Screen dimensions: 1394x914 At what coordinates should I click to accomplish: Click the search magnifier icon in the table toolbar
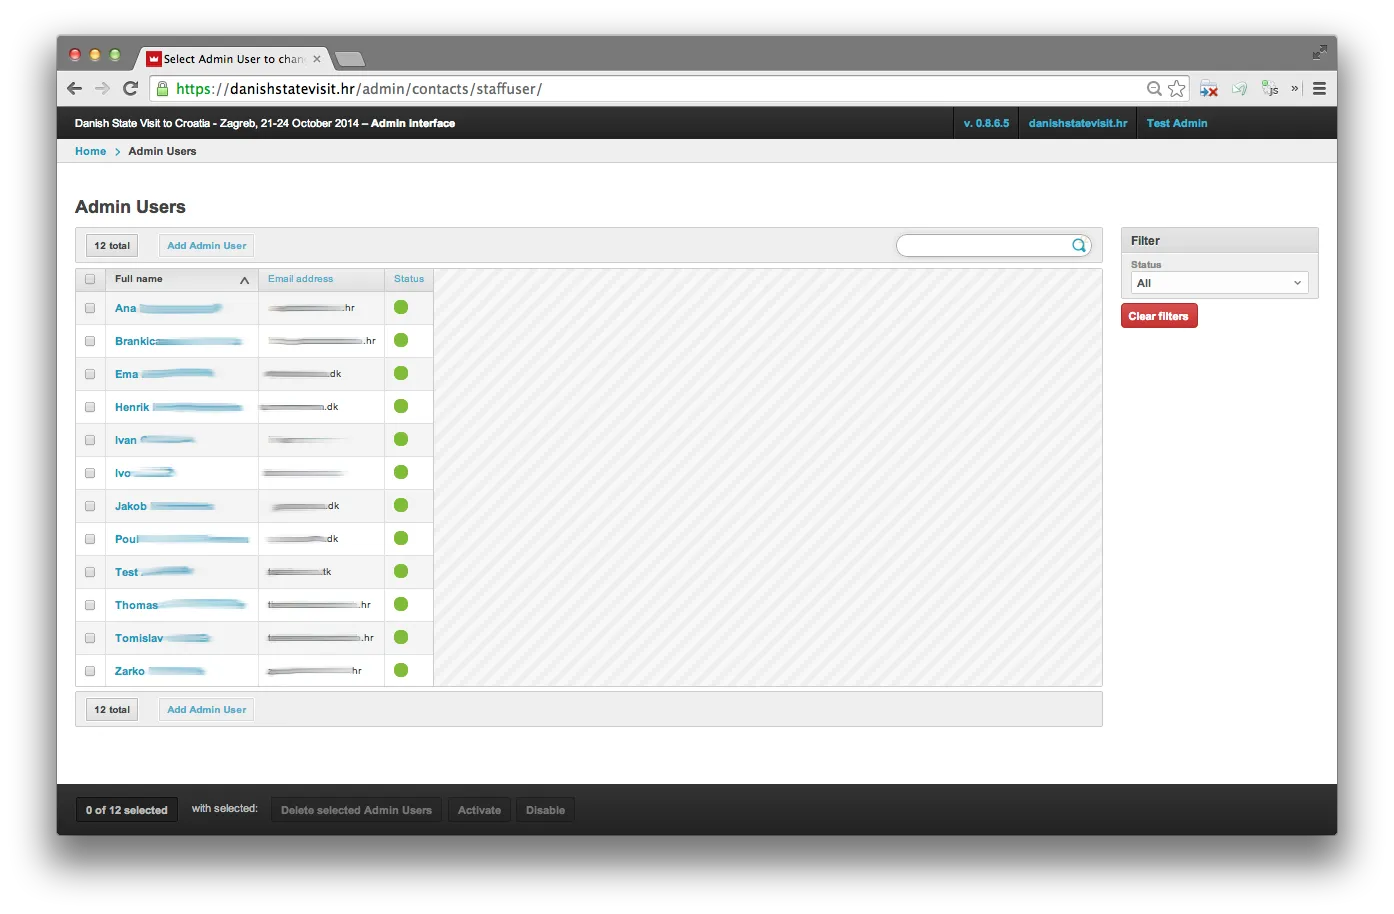pos(1079,246)
